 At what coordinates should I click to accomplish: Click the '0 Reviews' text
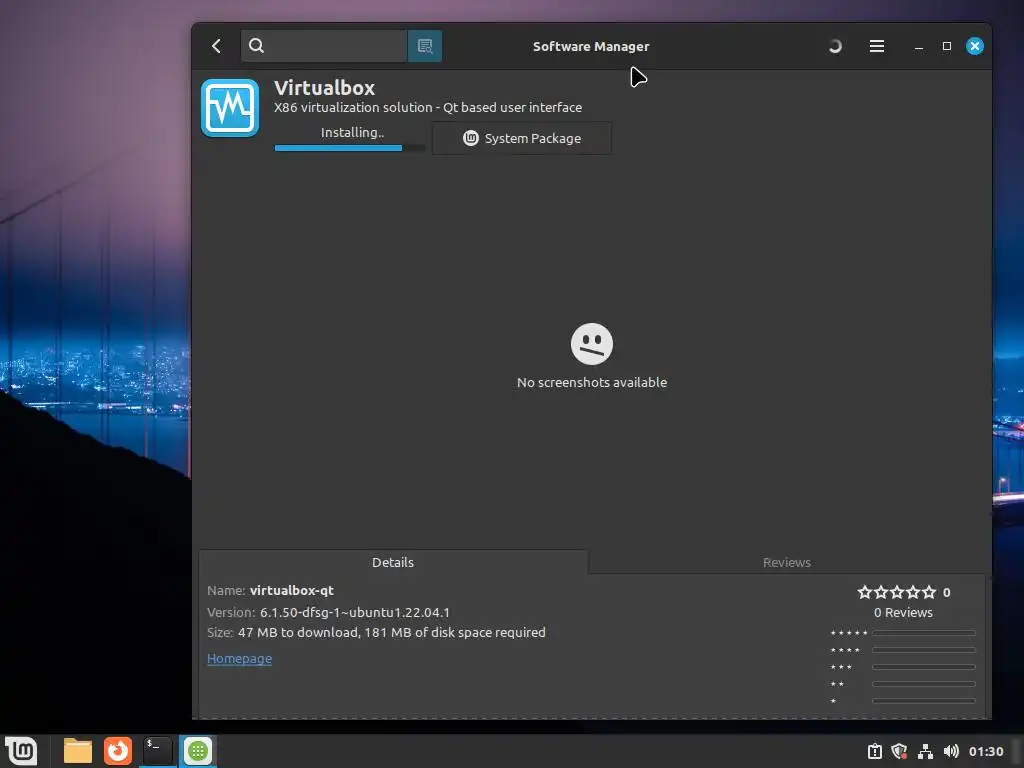pos(903,613)
